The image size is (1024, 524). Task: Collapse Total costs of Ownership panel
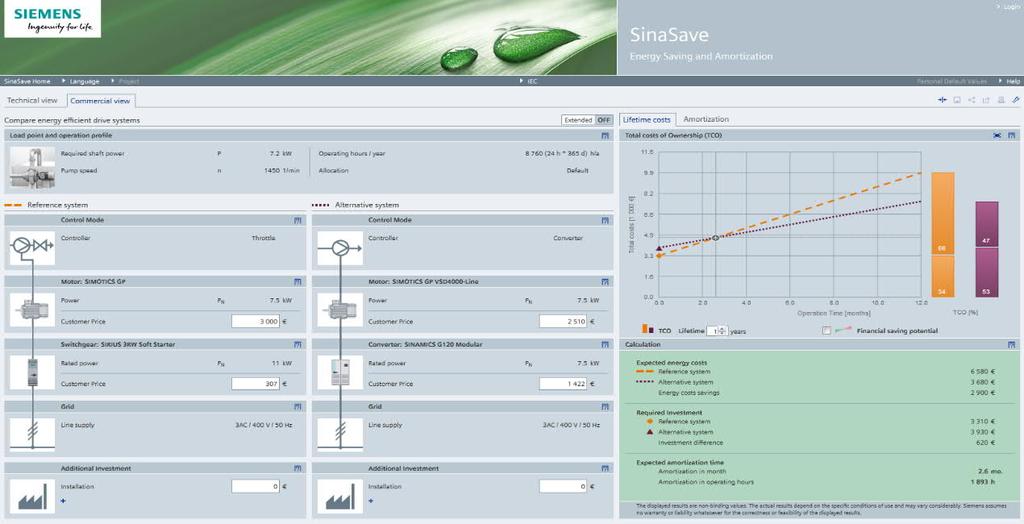(1011, 135)
